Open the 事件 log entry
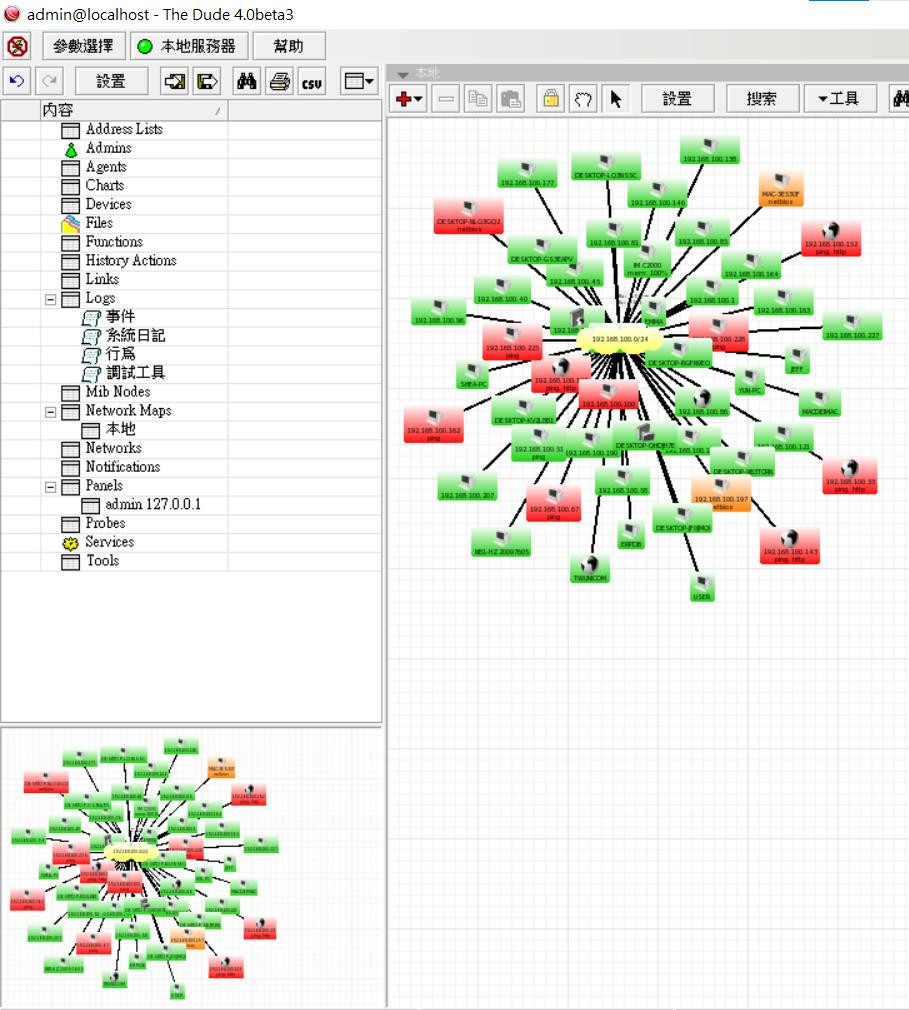The height and width of the screenshot is (1010, 909). click(120, 316)
